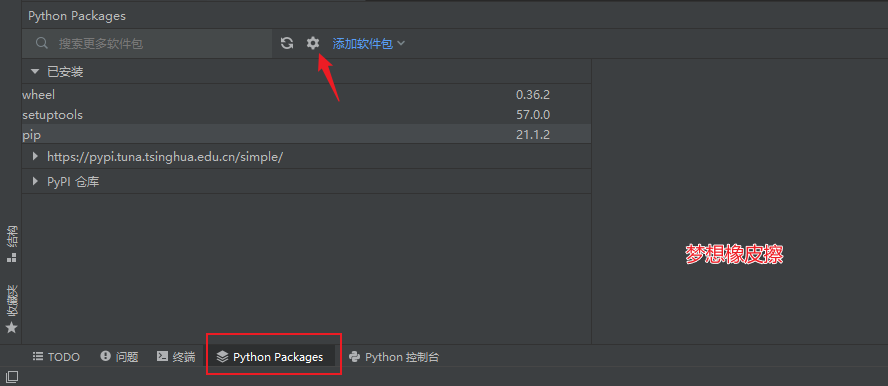The width and height of the screenshot is (888, 386).
Task: Collapse the 已安装 section
Action: point(36,72)
